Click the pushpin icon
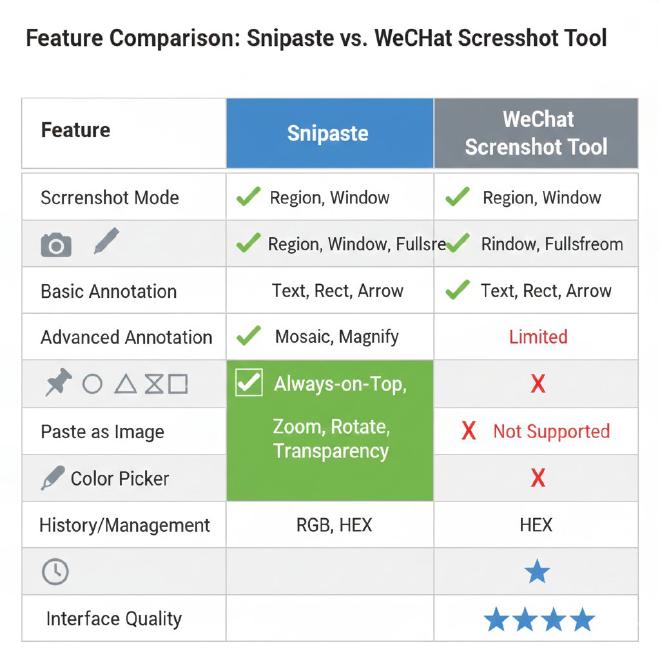The height and width of the screenshot is (660, 660). [58, 383]
